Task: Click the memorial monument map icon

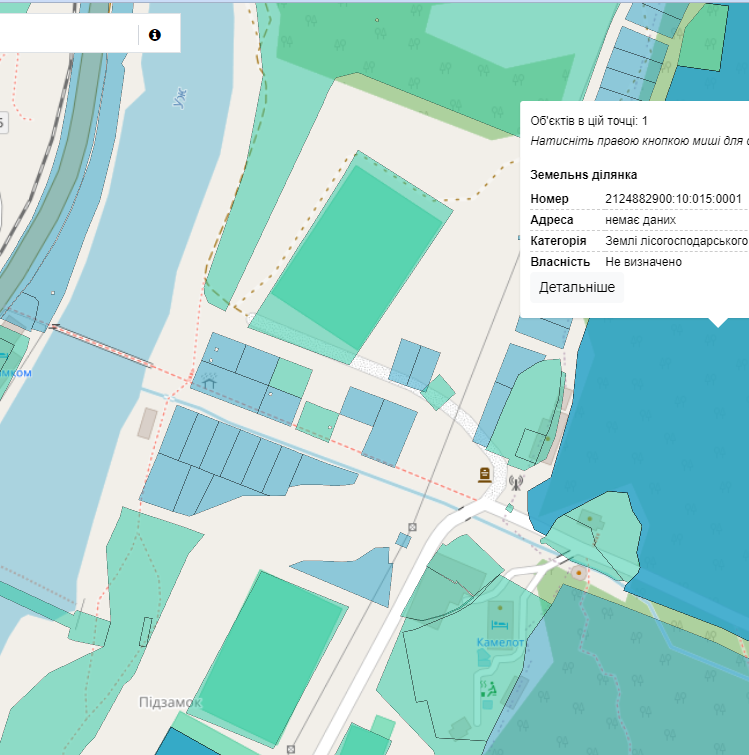Action: 485,475
